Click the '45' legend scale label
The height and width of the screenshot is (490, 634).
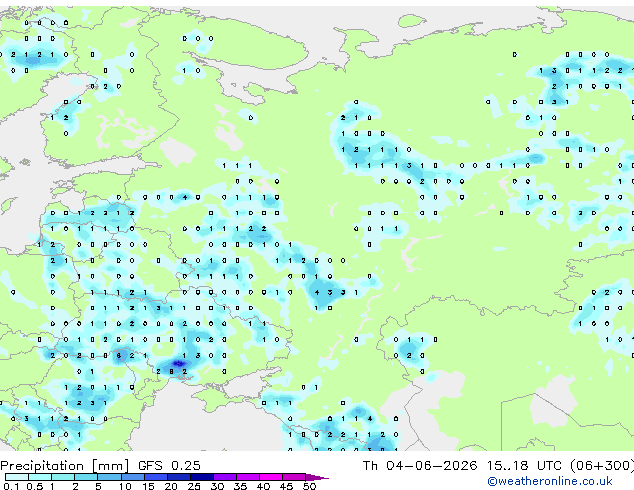click(x=286, y=486)
